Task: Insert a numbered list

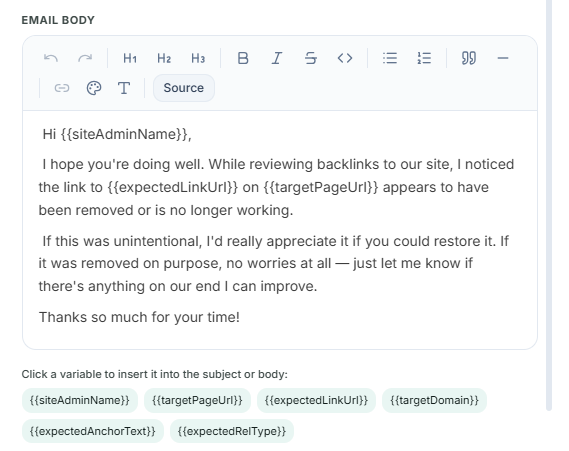Action: [424, 58]
